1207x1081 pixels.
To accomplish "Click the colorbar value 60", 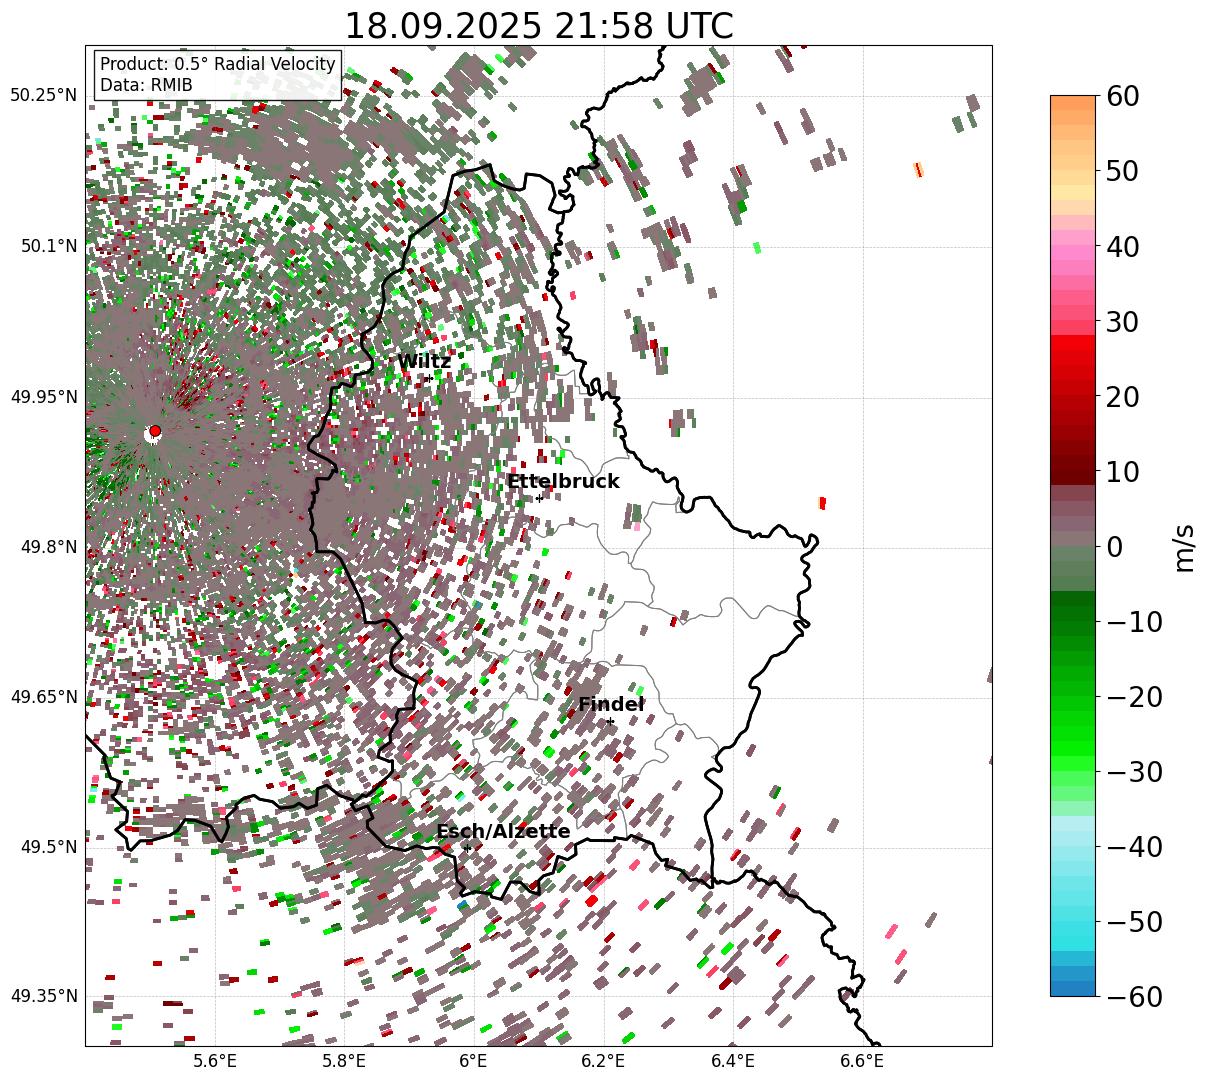I will pyautogui.click(x=1121, y=96).
